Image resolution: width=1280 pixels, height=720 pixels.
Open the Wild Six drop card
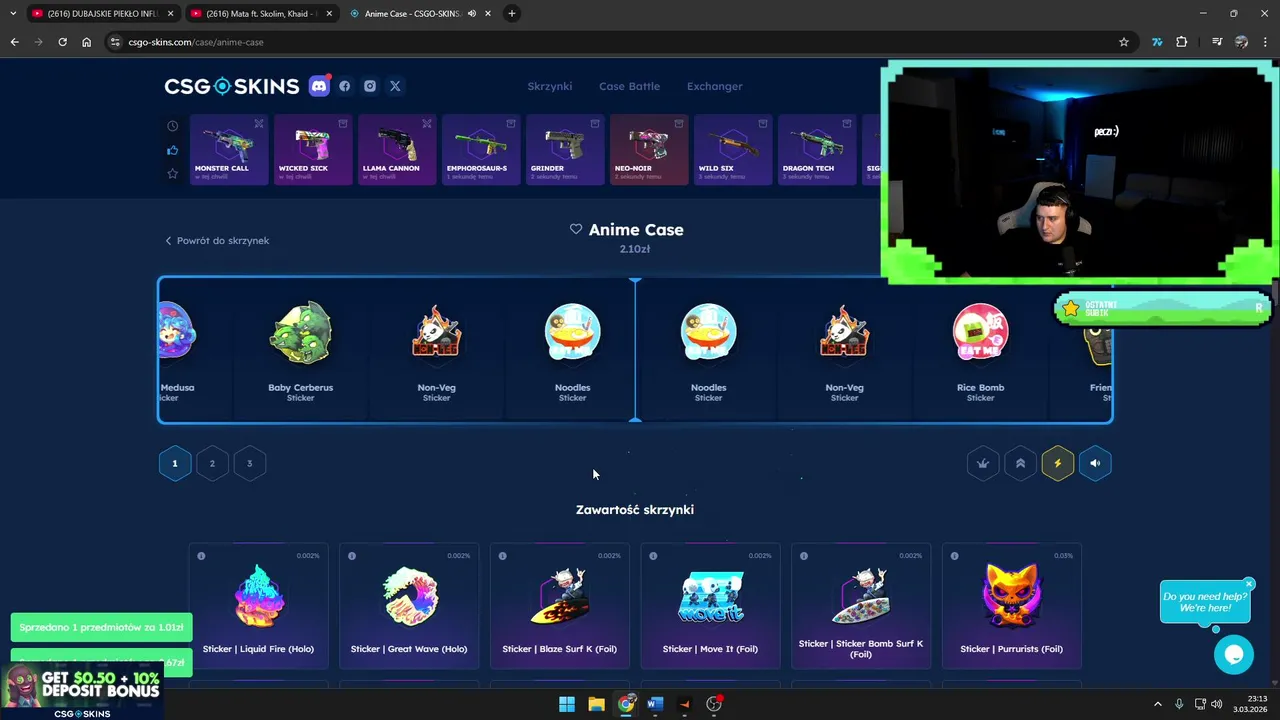[x=733, y=150]
